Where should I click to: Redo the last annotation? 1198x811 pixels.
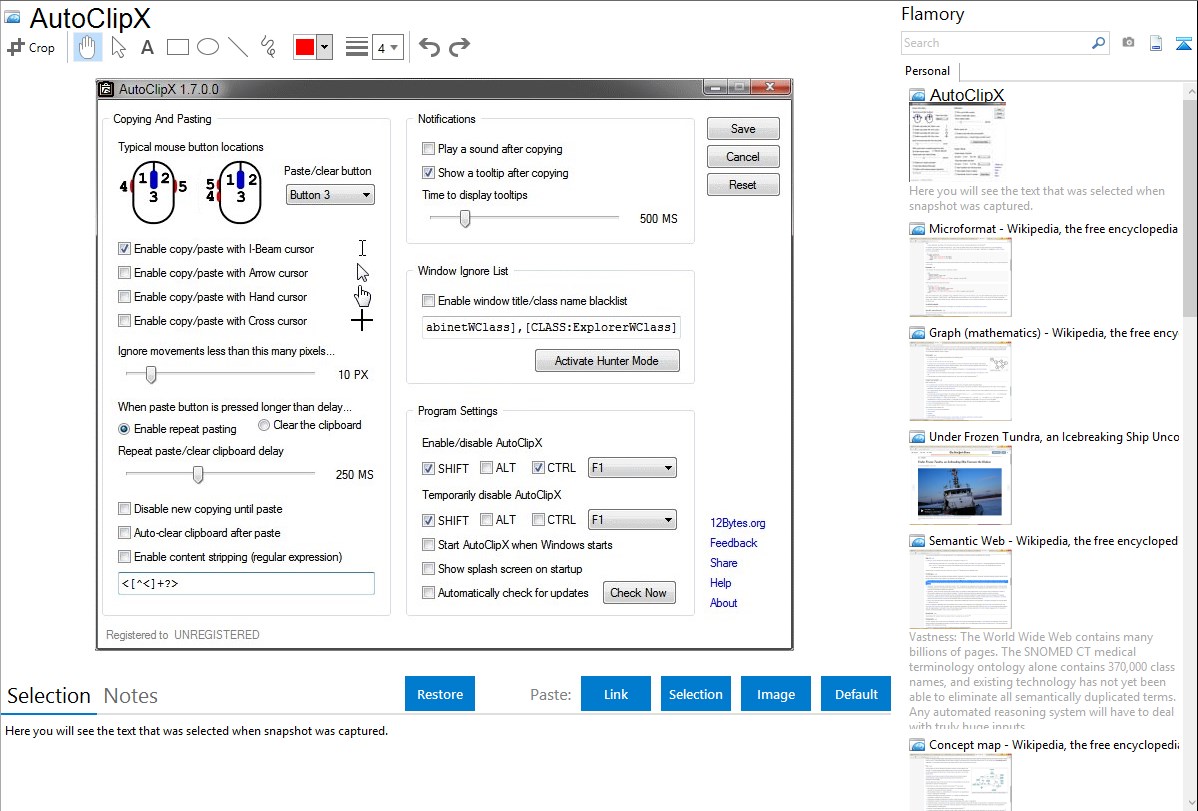coord(459,47)
